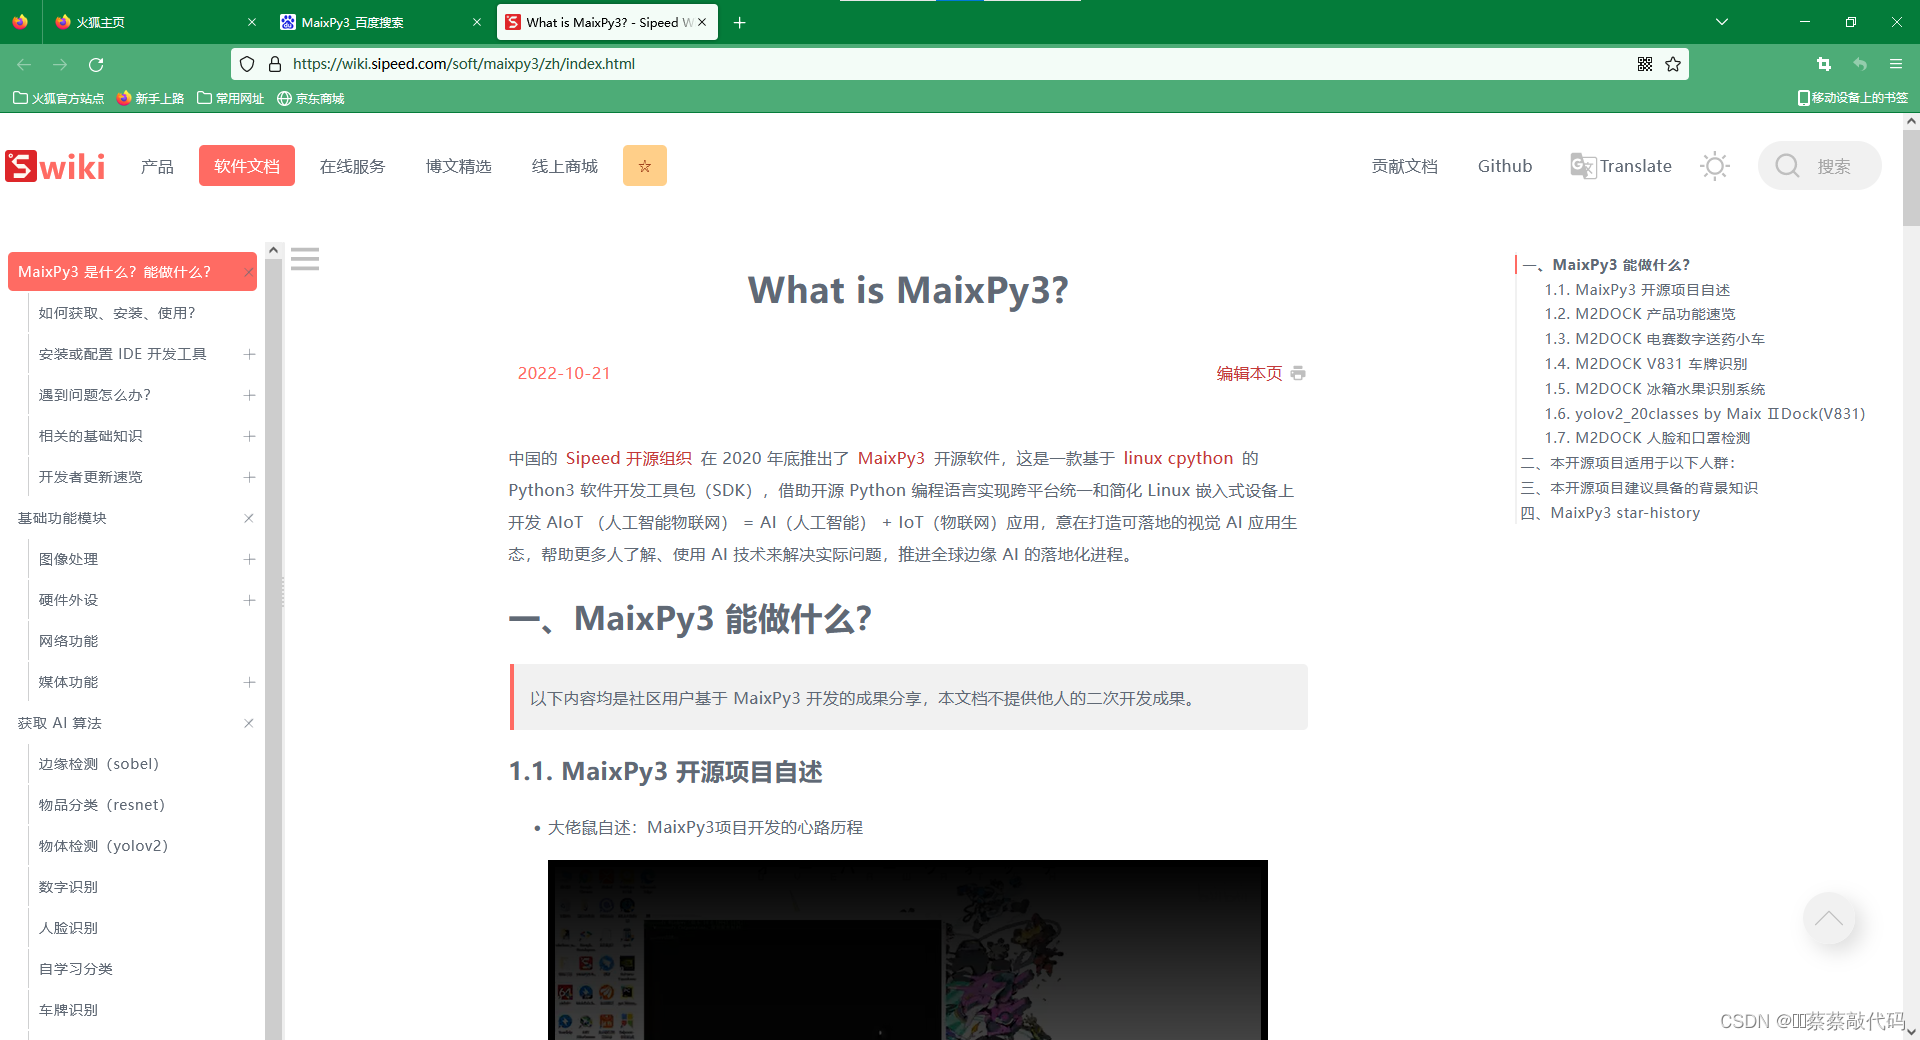Play the MaixPy3 project video thumbnail
This screenshot has height=1040, width=1920.
click(x=908, y=949)
